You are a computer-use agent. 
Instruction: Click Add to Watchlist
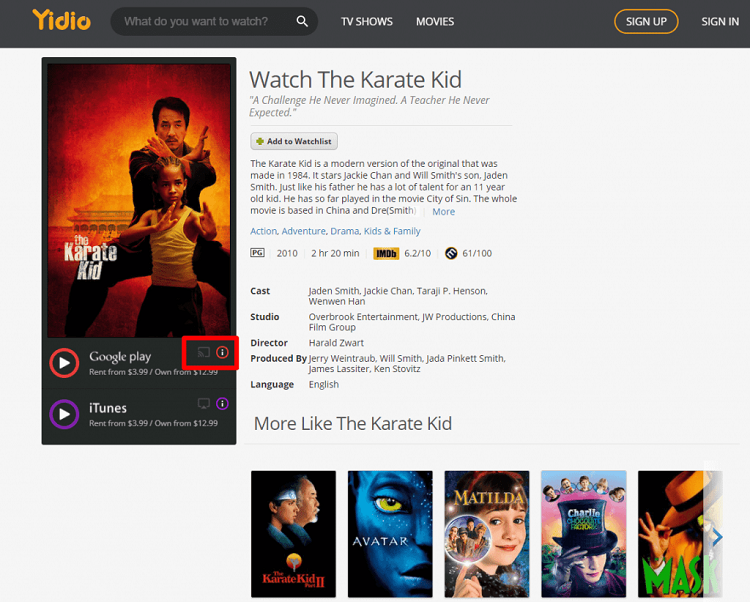(294, 141)
